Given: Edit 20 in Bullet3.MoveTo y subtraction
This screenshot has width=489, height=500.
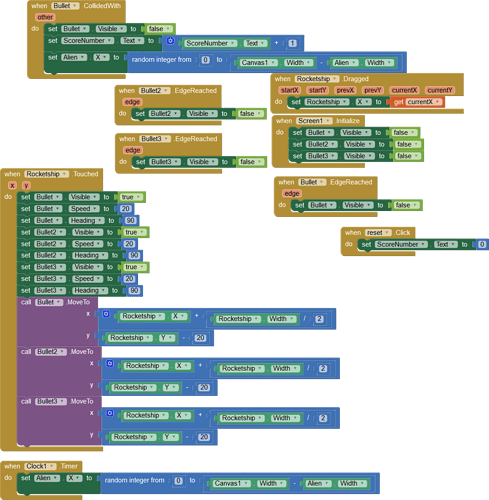Looking at the screenshot, I should [x=204, y=437].
